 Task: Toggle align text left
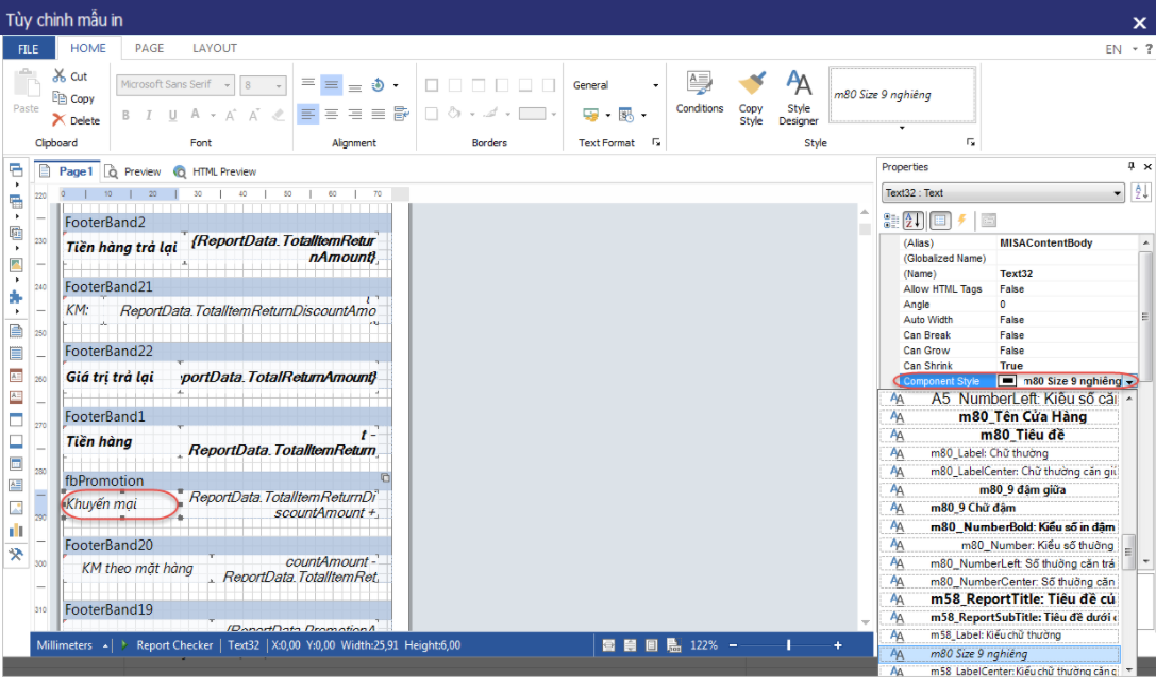coord(307,114)
